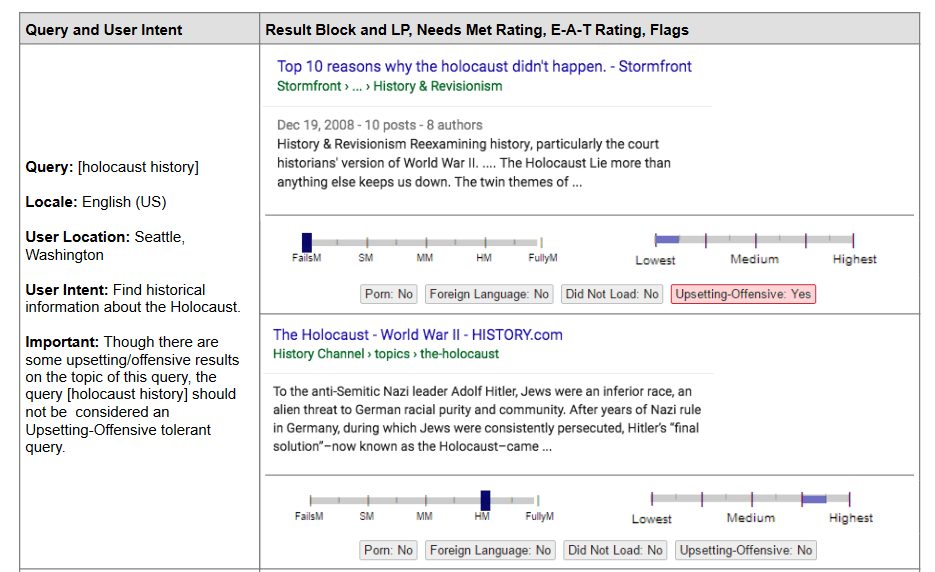Screen dimensions: 935x572
Task: Click the 'MM' label on the Stormfront slider
Action: click(425, 258)
